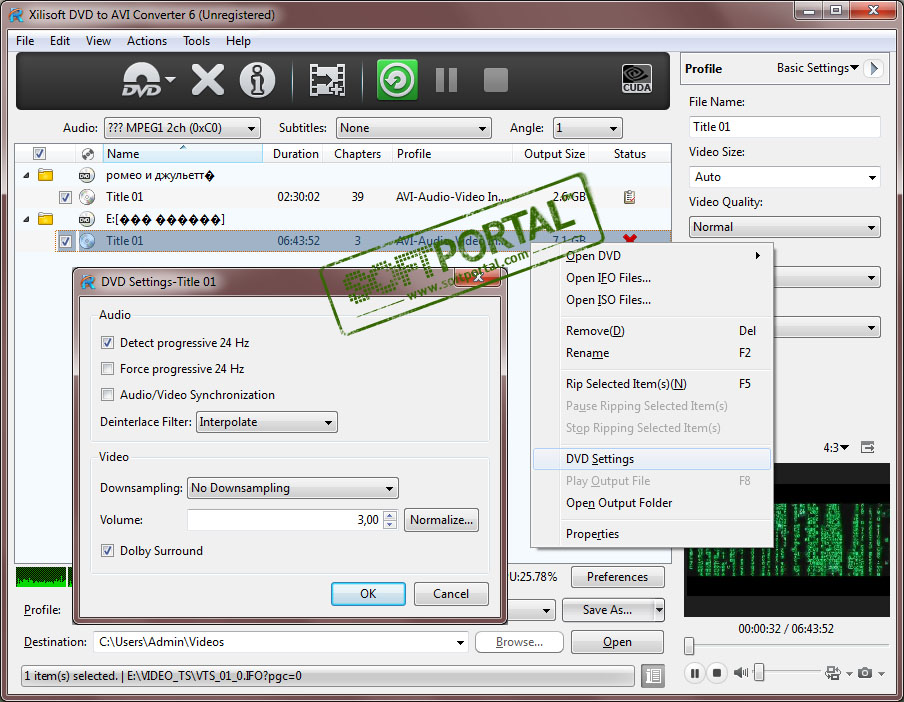Click the preview seek slider handle
Image resolution: width=904 pixels, height=702 pixels.
click(x=689, y=646)
